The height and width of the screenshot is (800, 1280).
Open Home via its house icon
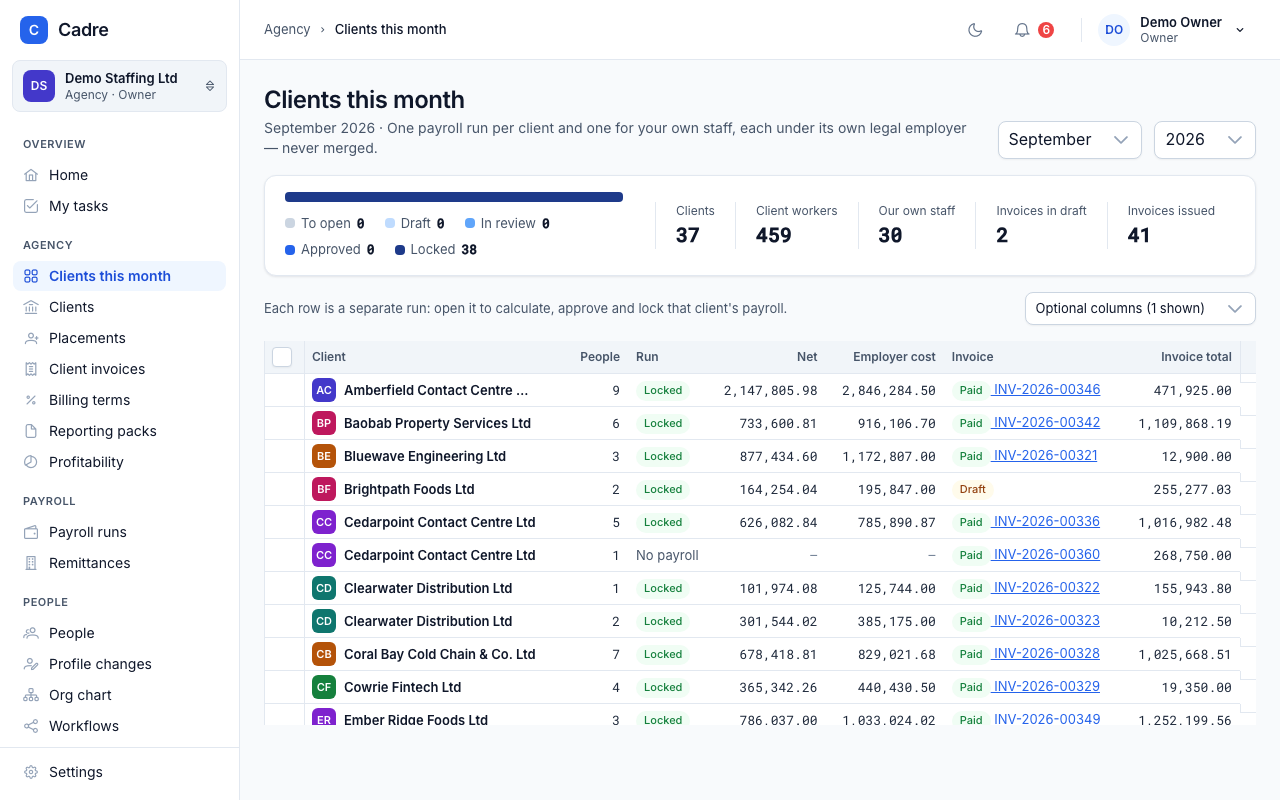[31, 175]
